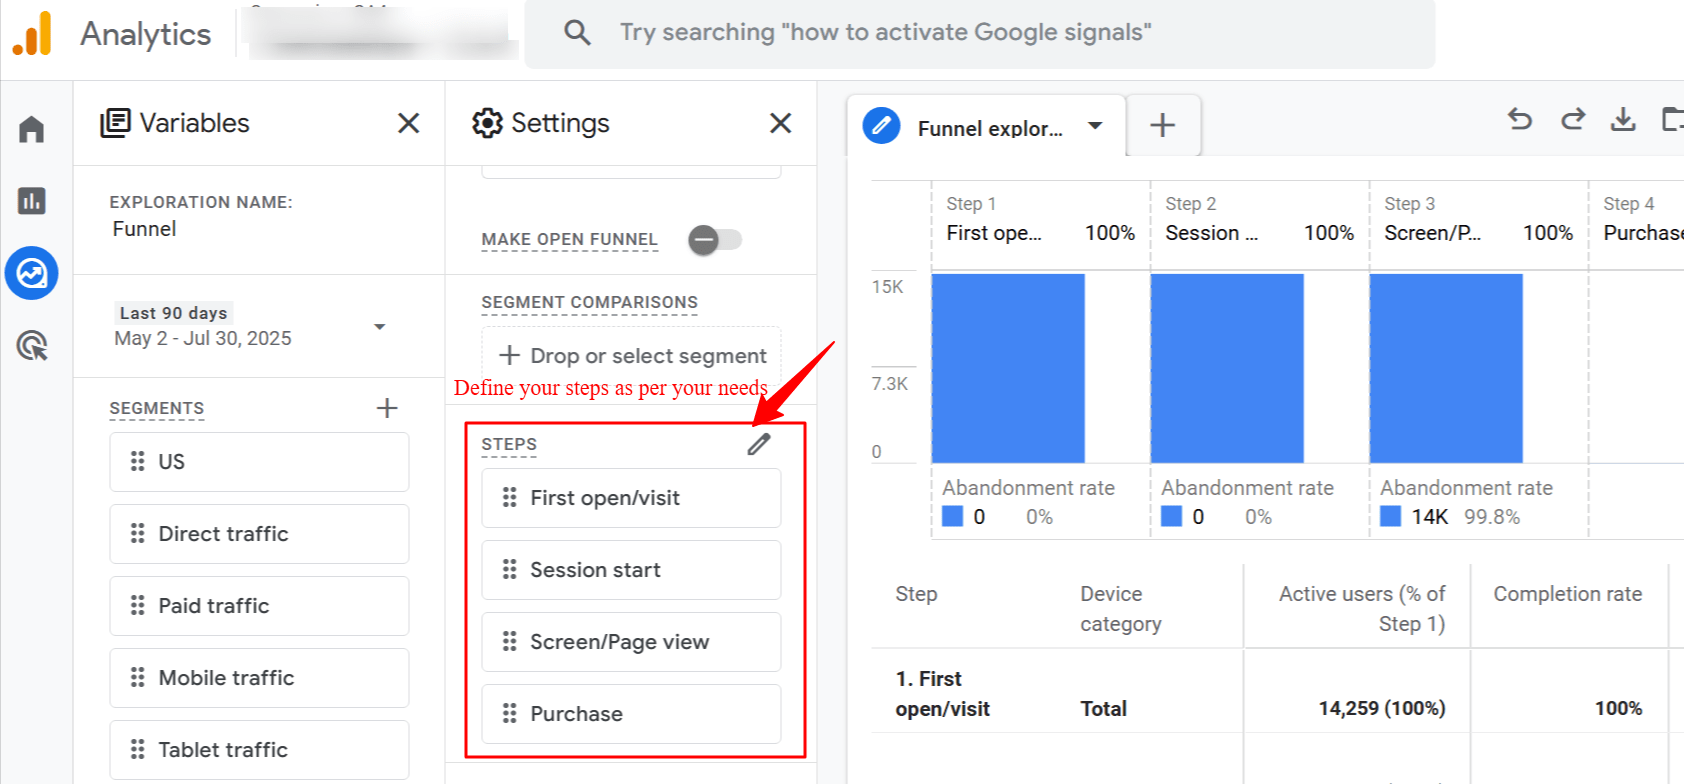Grab the Paid traffic drag handle
This screenshot has height=784, width=1684.
138,605
